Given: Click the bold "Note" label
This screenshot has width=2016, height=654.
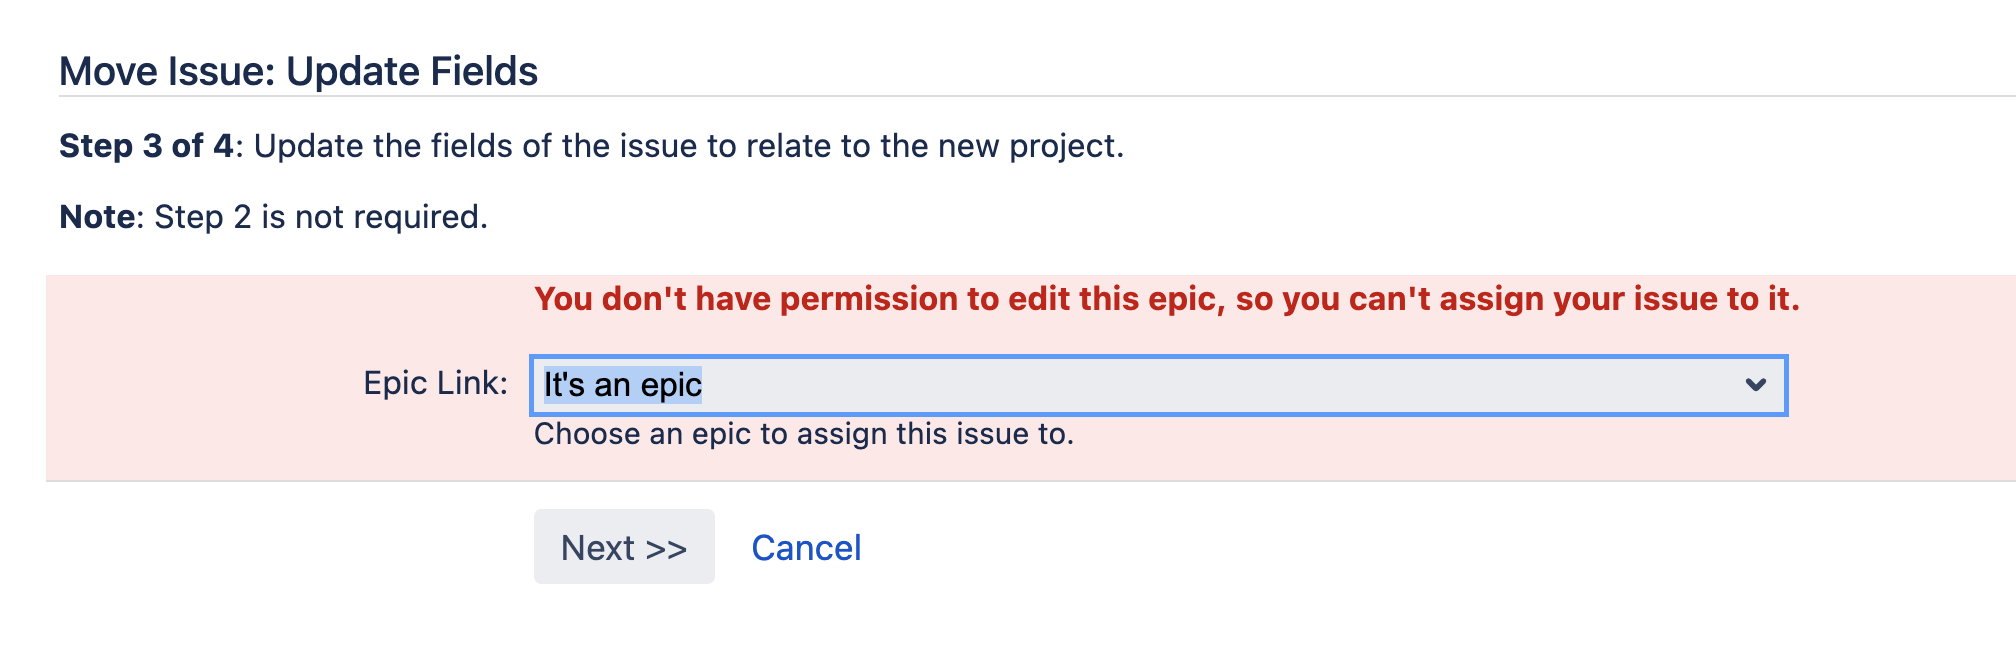Looking at the screenshot, I should pos(97,217).
